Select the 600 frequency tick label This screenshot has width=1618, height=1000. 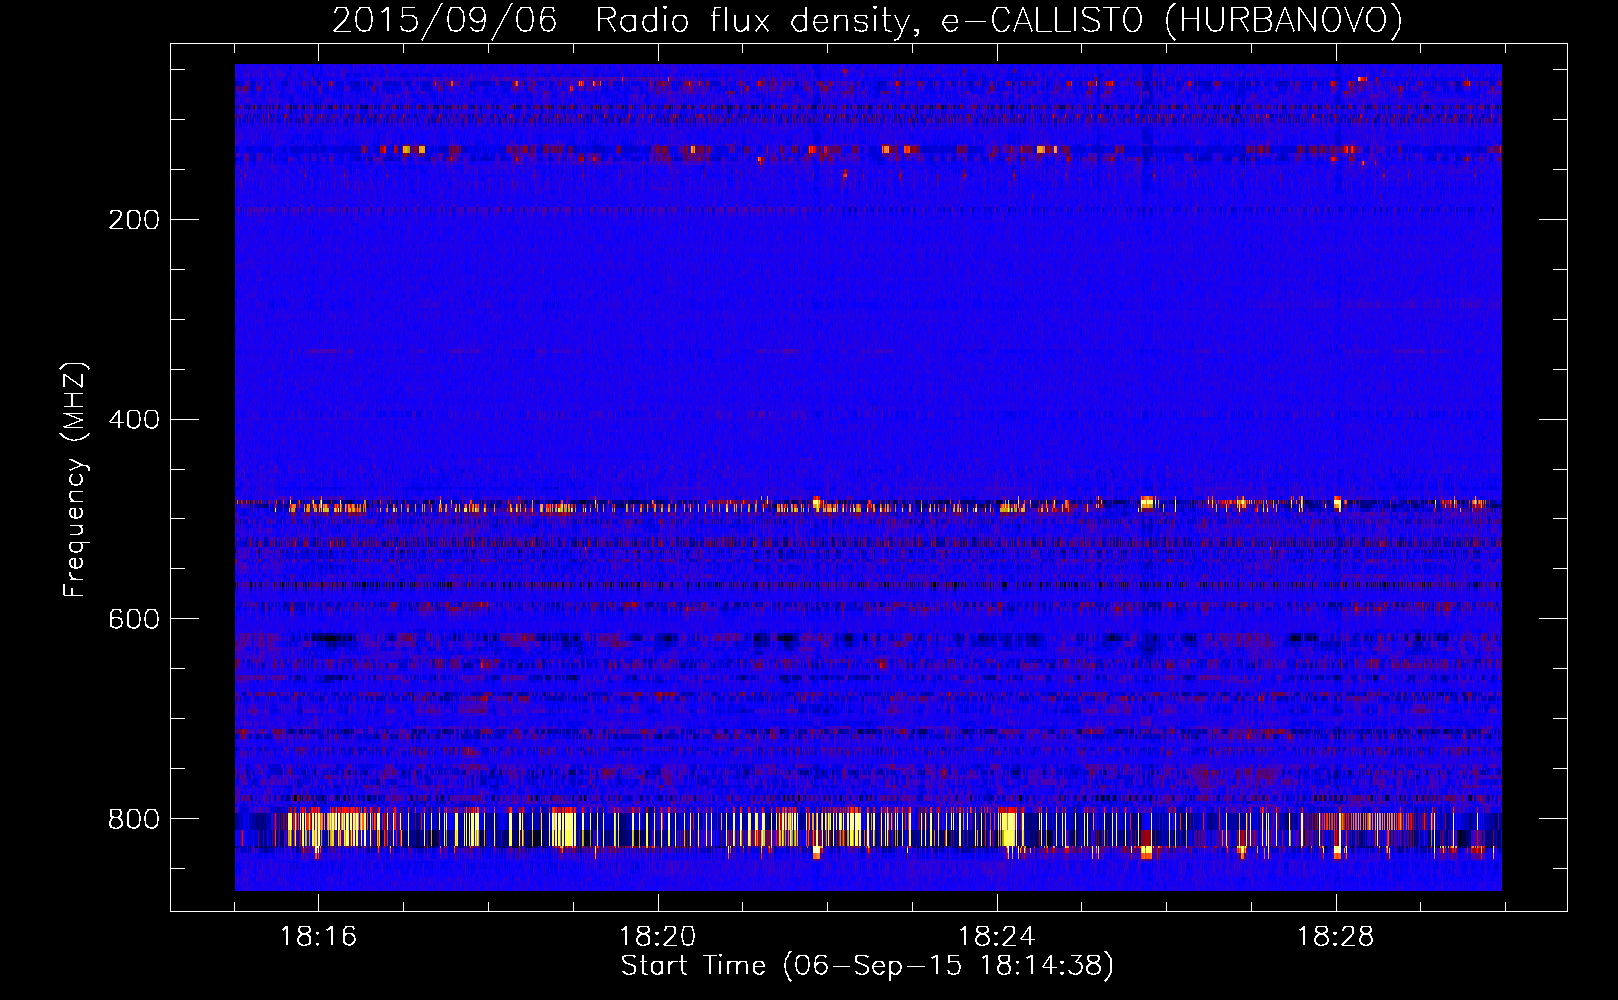coord(134,619)
